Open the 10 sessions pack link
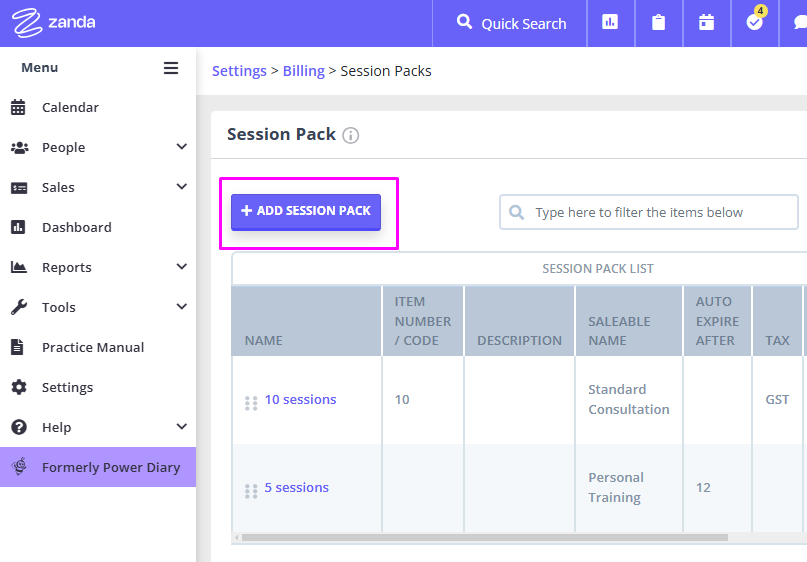Image resolution: width=807 pixels, height=562 pixels. (x=301, y=399)
